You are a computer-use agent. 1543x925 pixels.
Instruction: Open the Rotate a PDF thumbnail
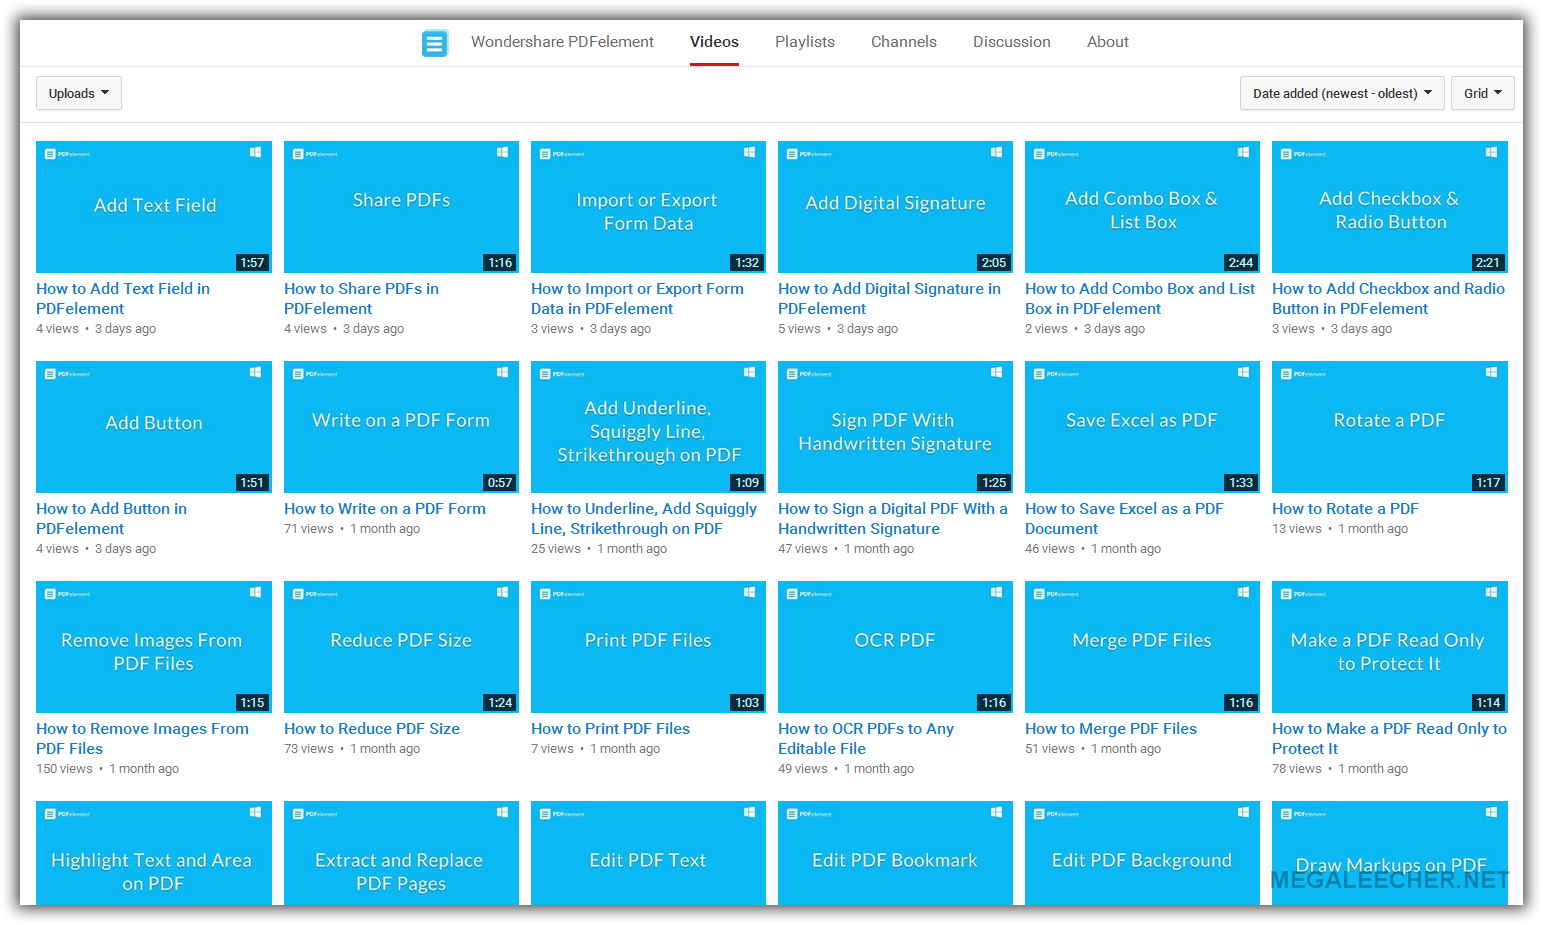[1390, 427]
